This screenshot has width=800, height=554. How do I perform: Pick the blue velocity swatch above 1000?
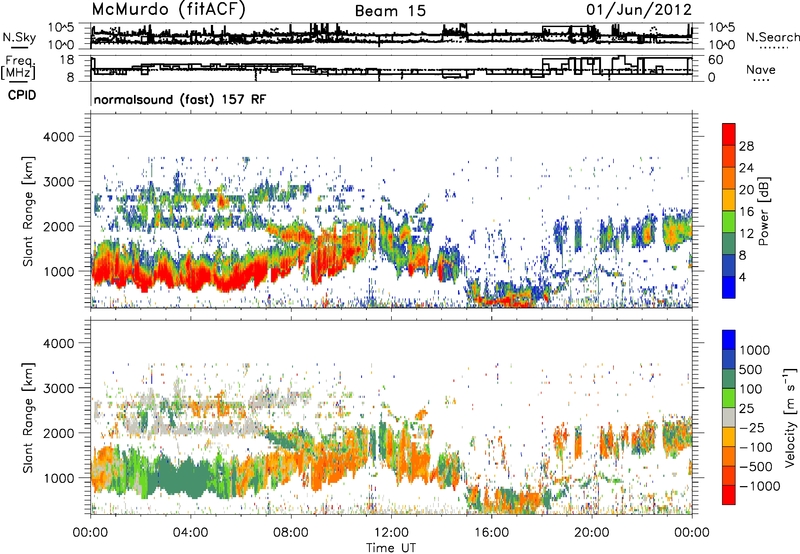click(729, 340)
